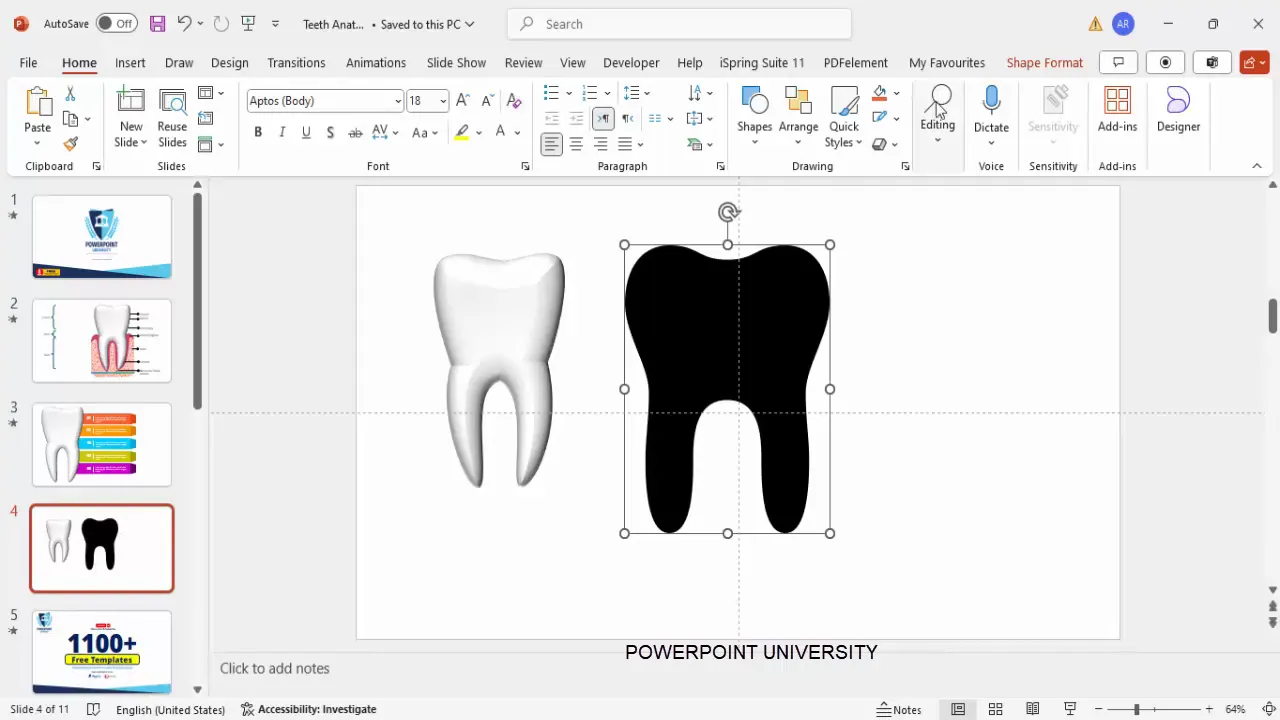Open the File menu

28,62
